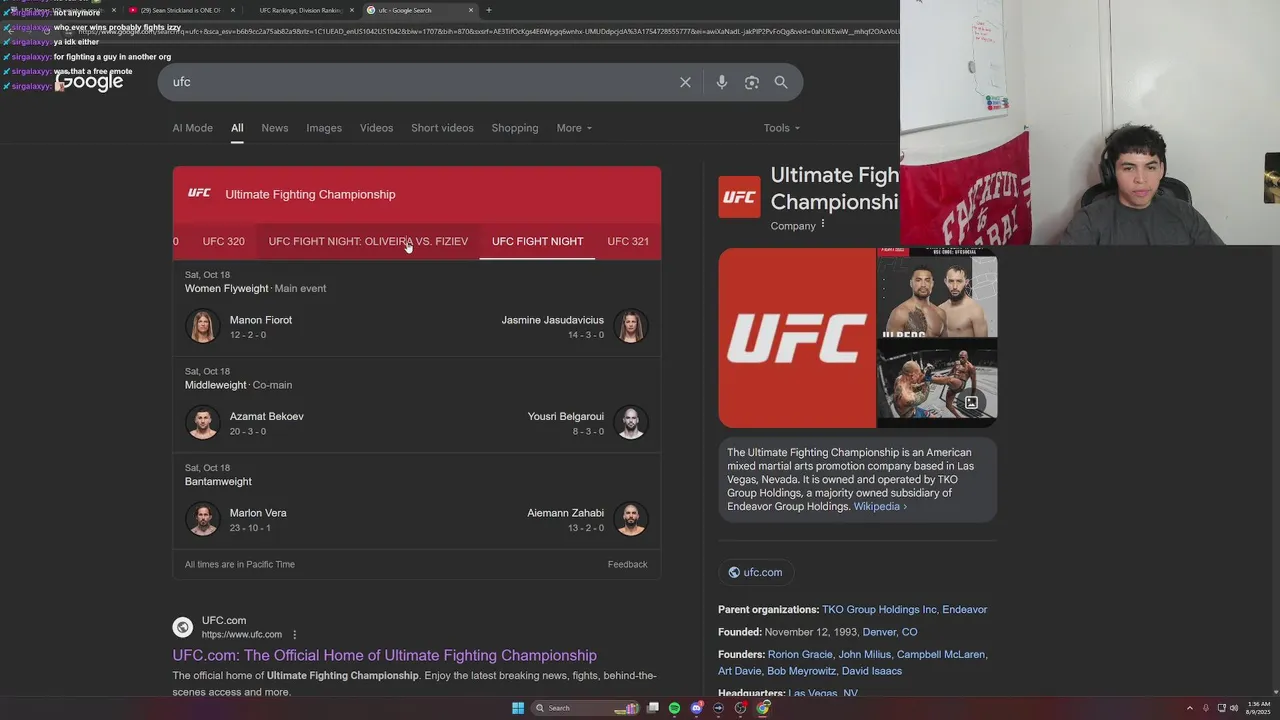1280x720 pixels.
Task: Select the 'ufc - Google Search' tab
Action: click(419, 10)
